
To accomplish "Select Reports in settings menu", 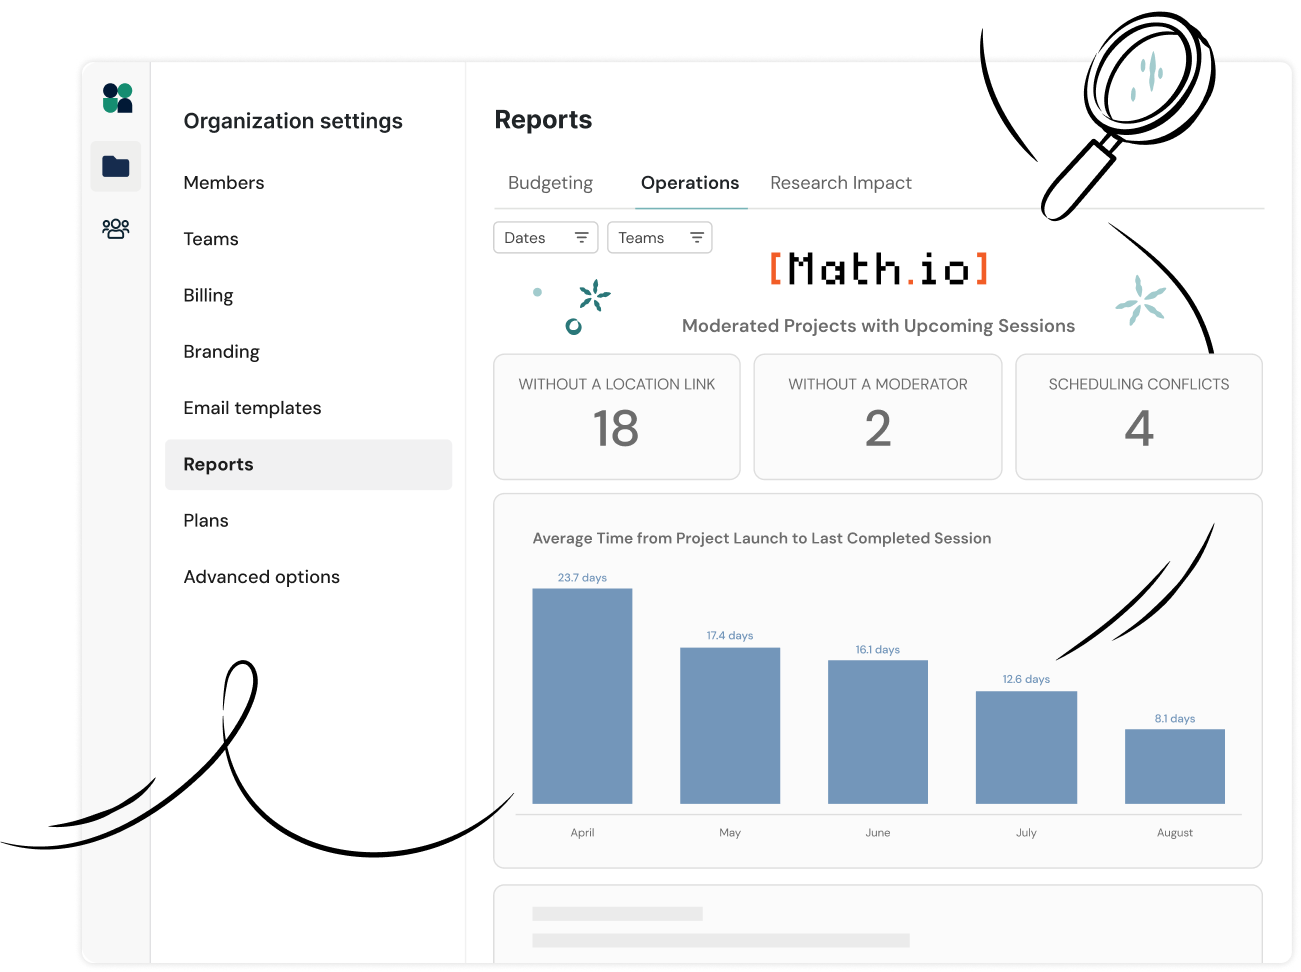I will click(x=308, y=464).
